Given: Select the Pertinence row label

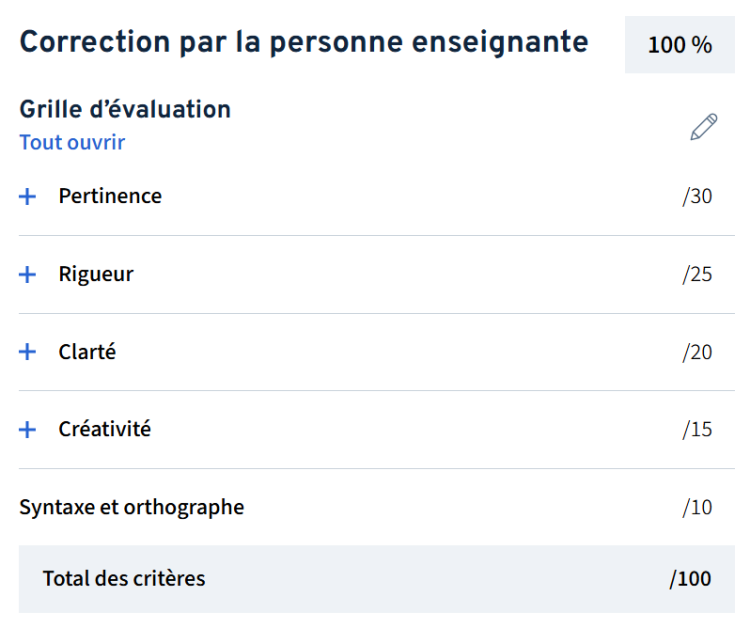Looking at the screenshot, I should point(110,196).
